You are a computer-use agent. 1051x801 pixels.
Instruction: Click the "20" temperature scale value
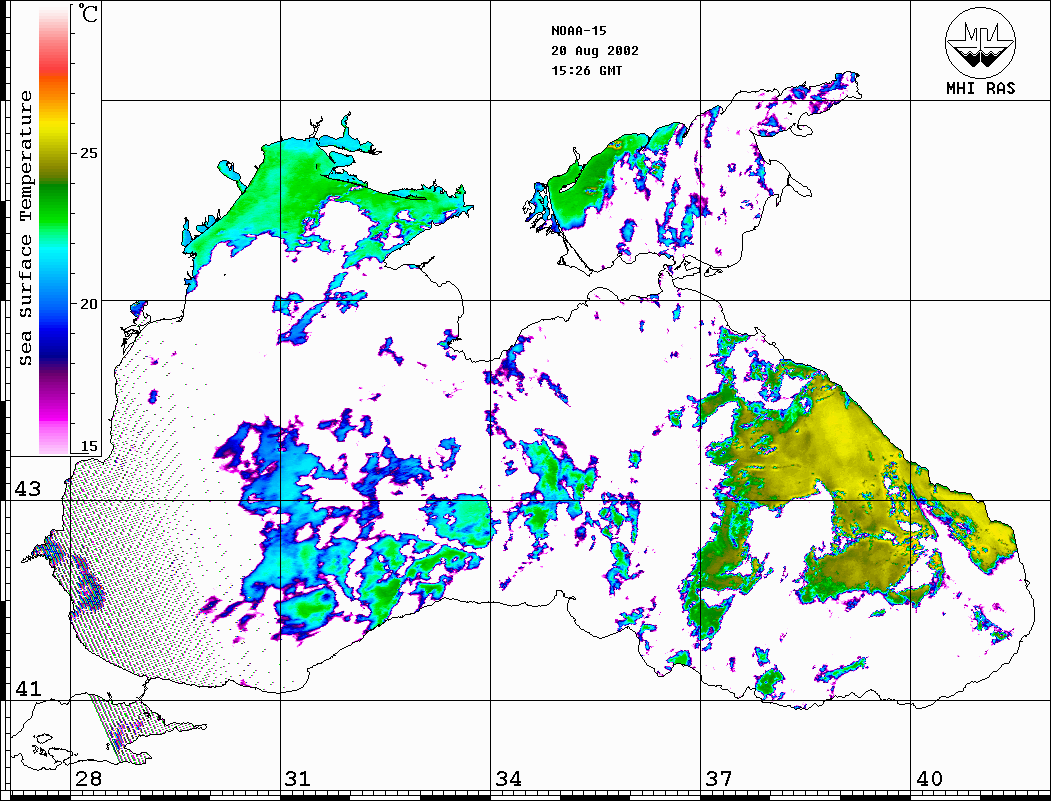coord(88,304)
